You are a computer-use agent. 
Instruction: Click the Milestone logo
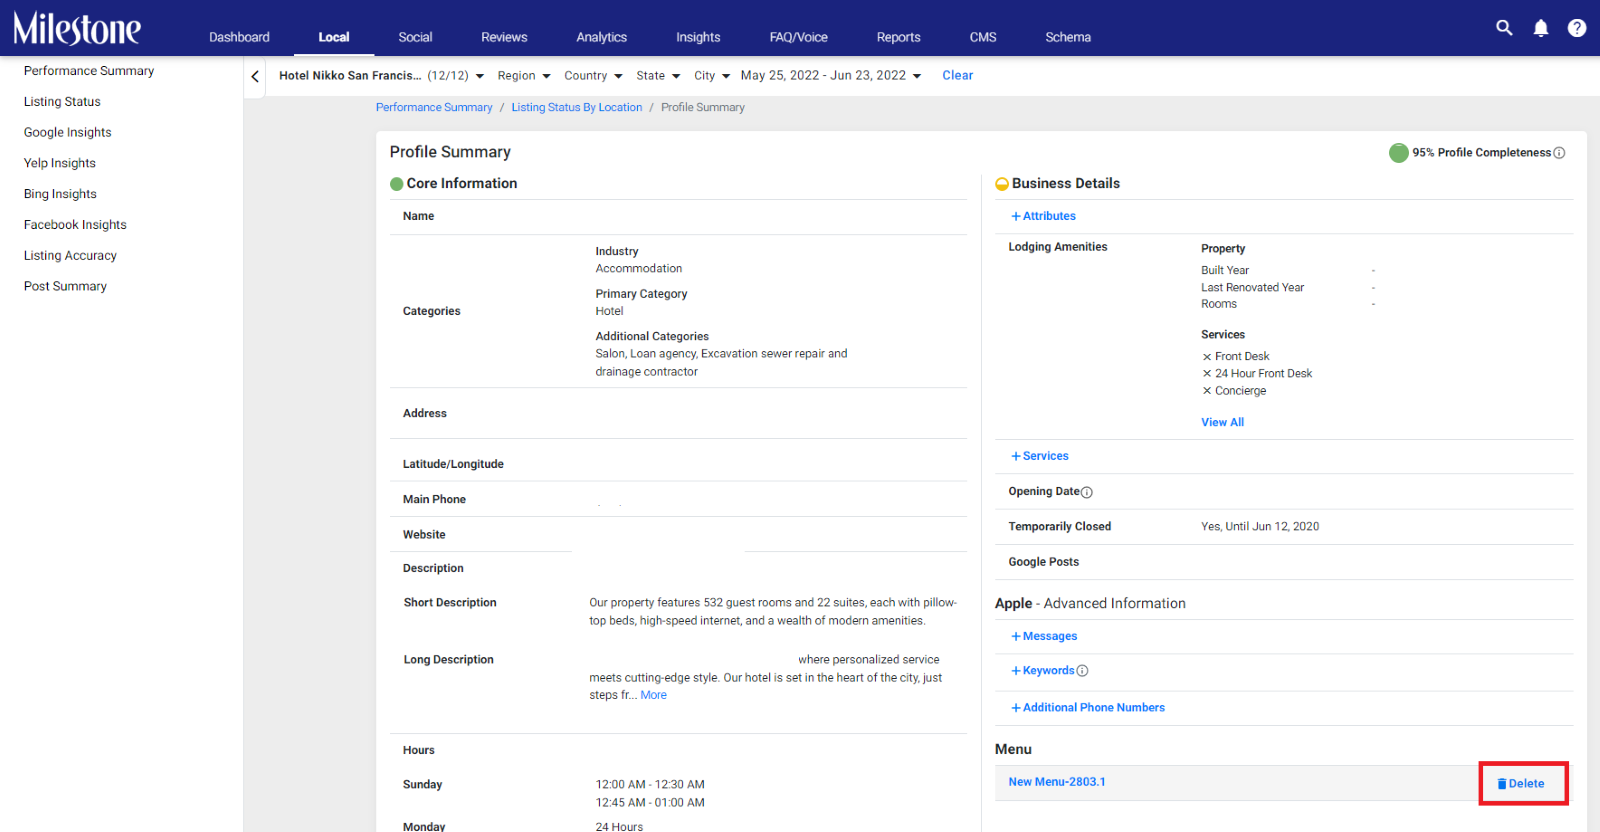pos(77,29)
